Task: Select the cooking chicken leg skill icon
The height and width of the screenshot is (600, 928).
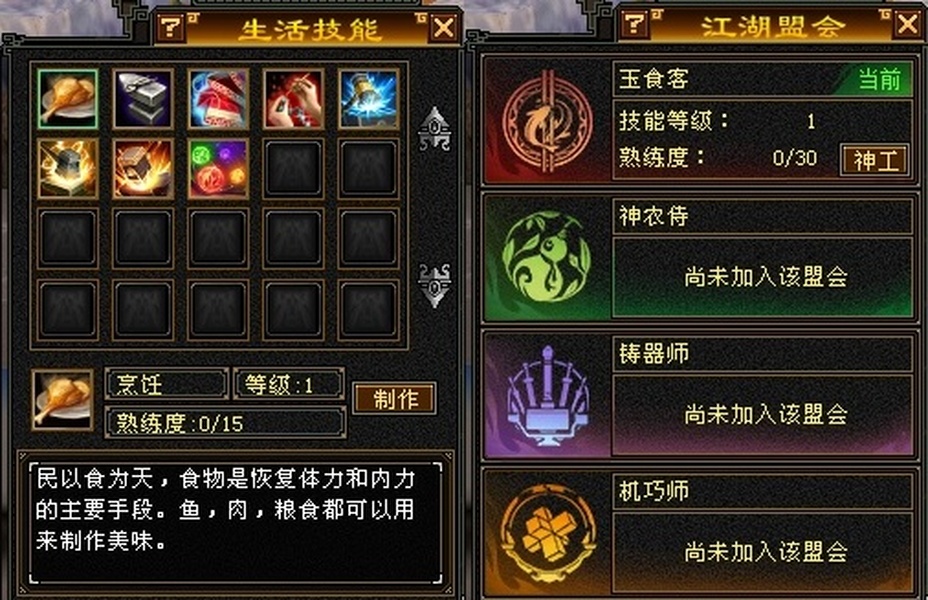Action: [67, 99]
